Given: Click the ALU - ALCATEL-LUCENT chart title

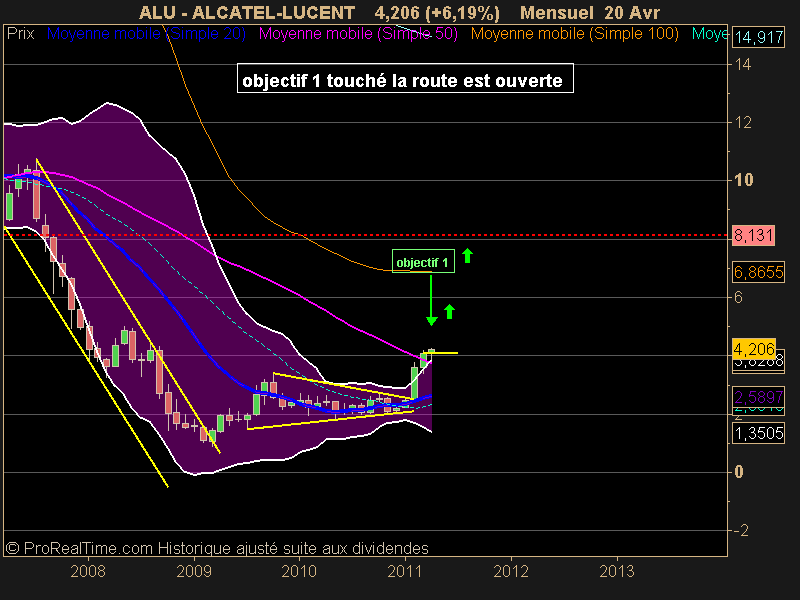Looking at the screenshot, I should [x=247, y=12].
